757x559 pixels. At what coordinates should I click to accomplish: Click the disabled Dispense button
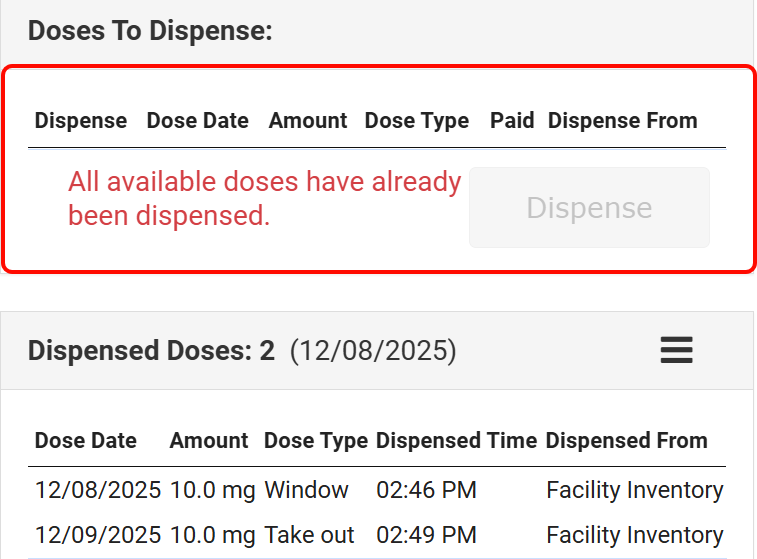click(589, 208)
